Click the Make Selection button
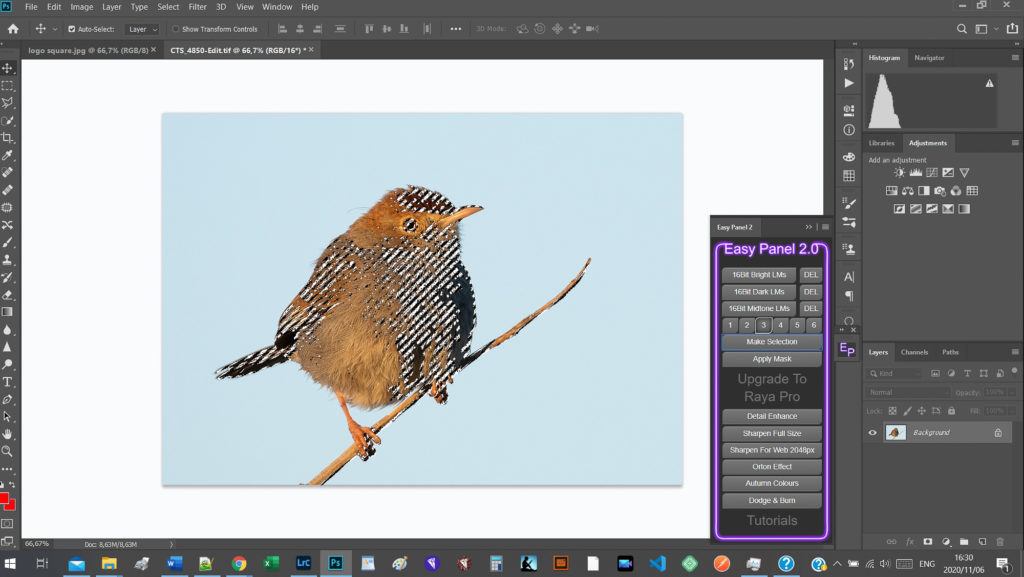The image size is (1024, 577). (x=772, y=342)
